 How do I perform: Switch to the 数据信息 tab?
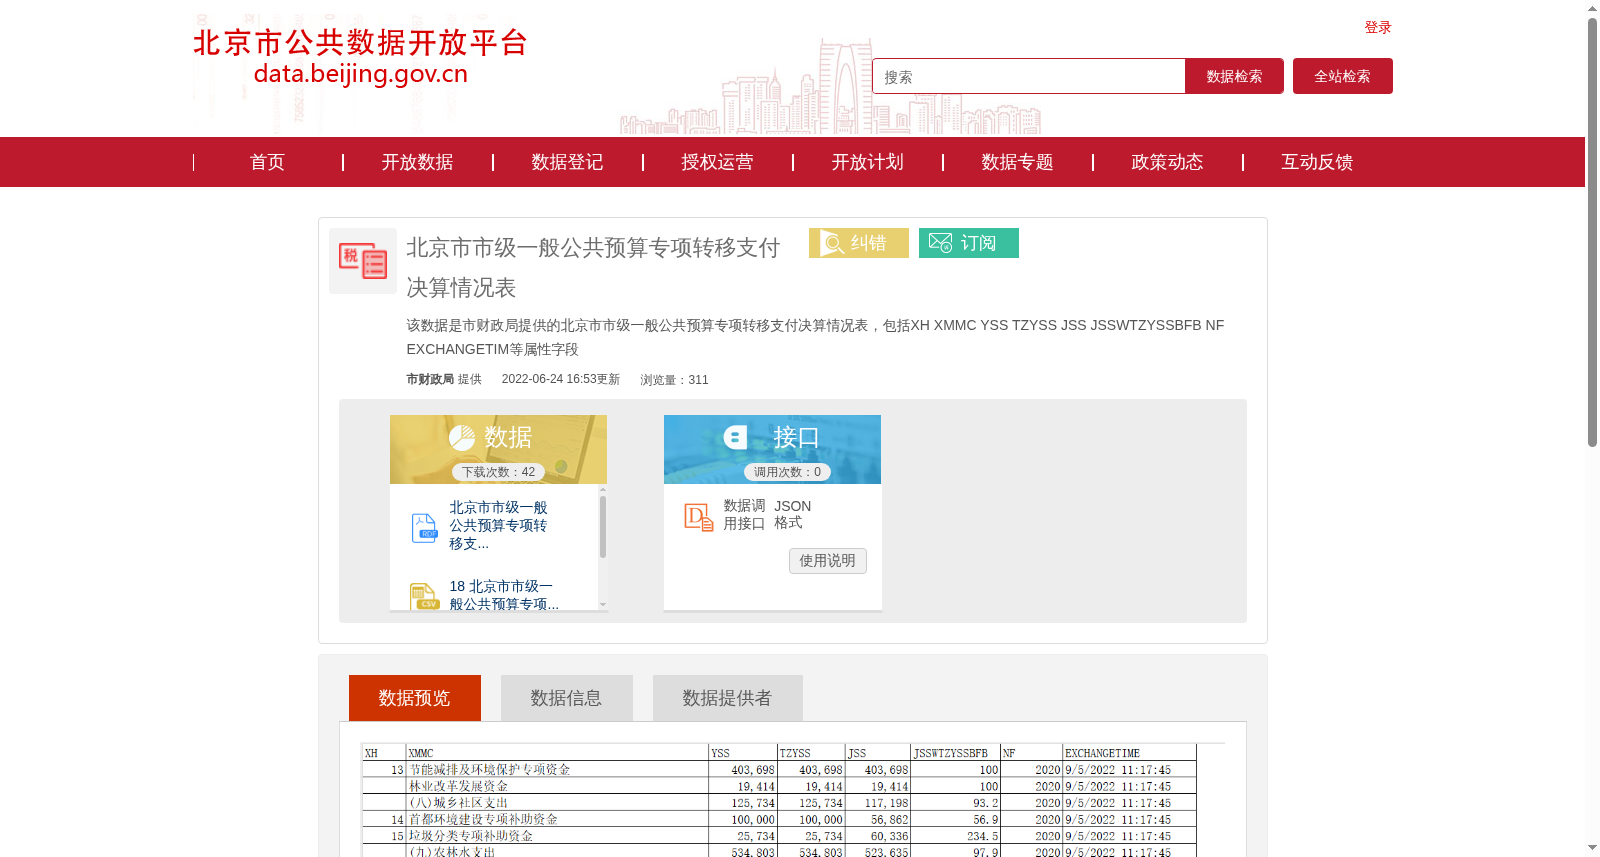pos(567,698)
